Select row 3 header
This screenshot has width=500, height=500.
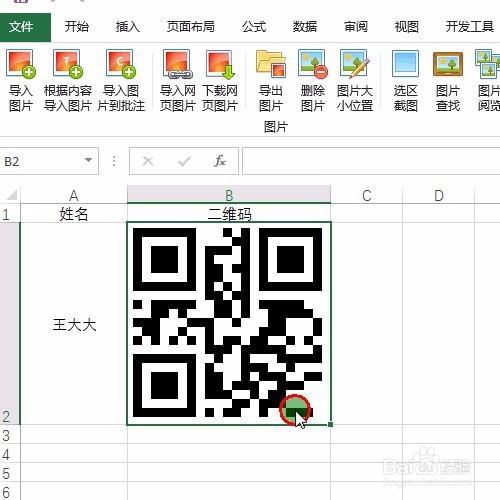pyautogui.click(x=10, y=435)
